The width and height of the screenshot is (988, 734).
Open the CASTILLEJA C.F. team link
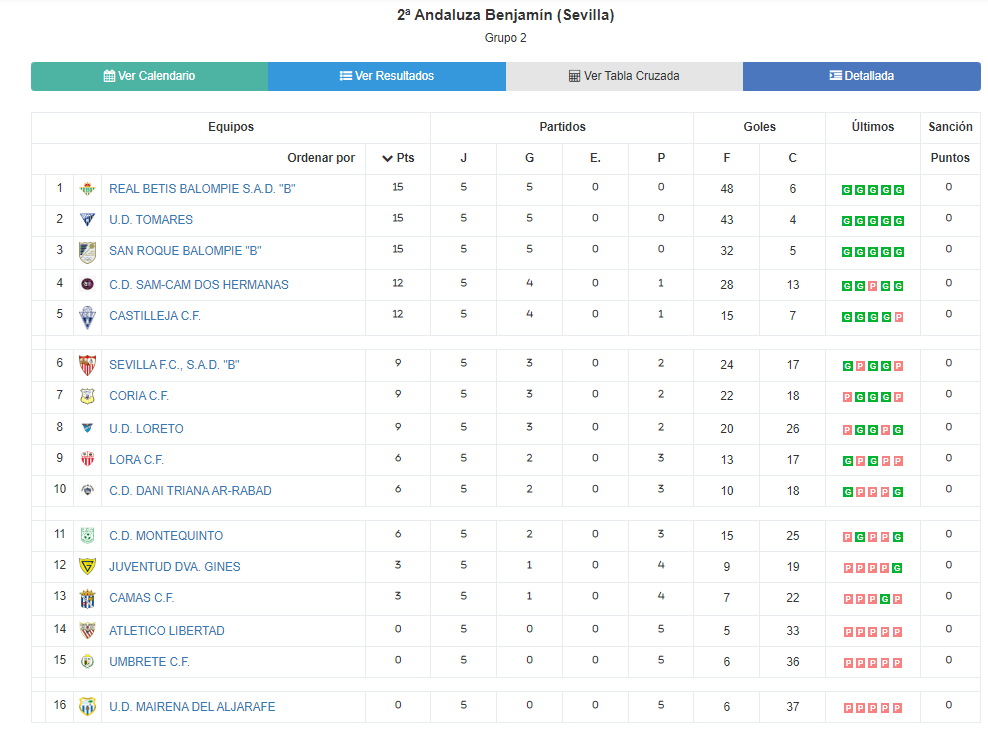point(155,316)
